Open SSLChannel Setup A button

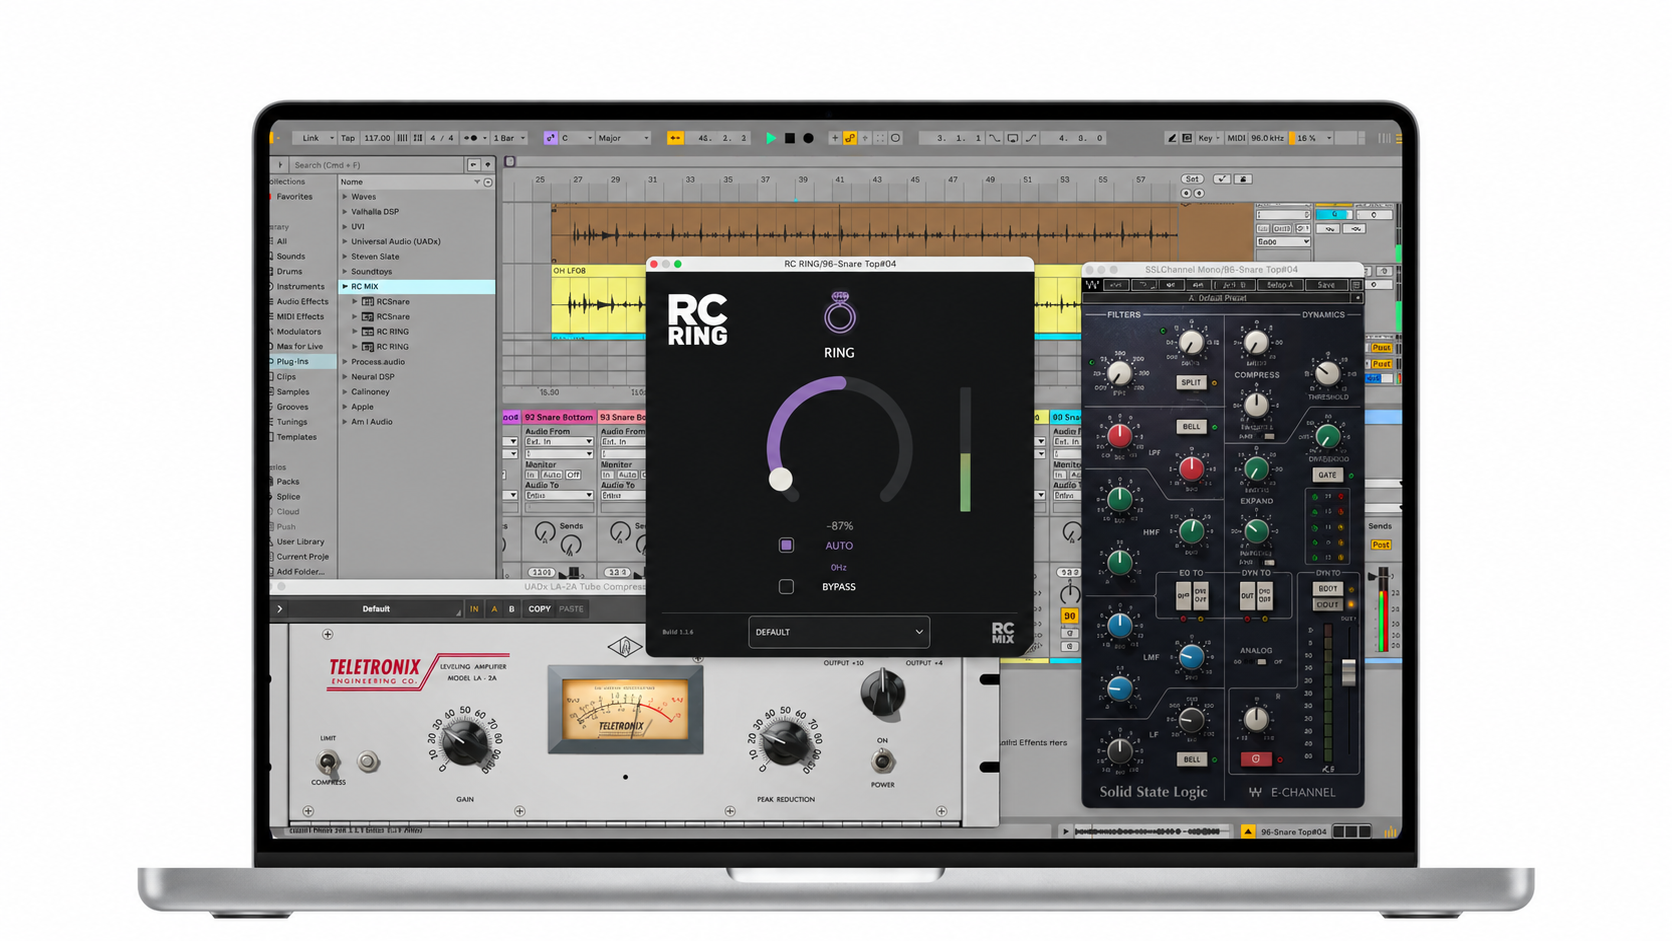[1280, 285]
